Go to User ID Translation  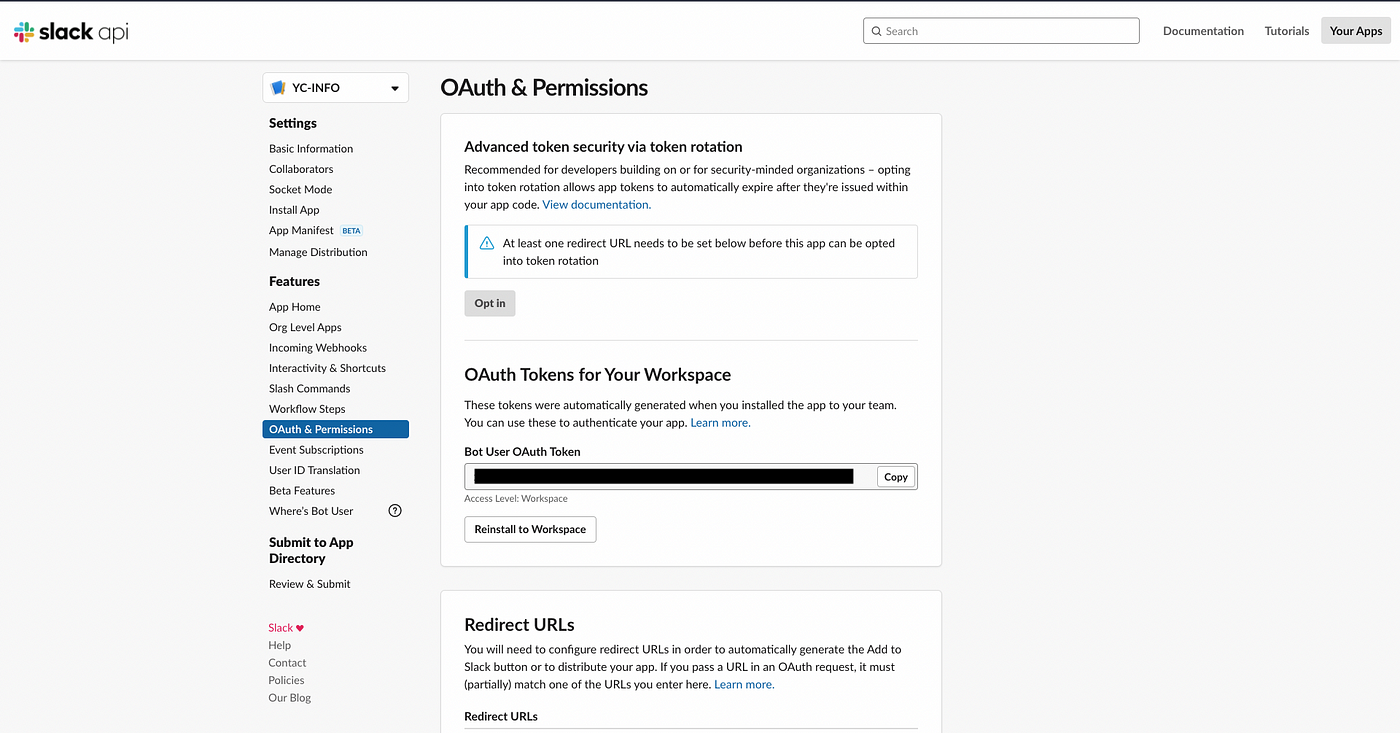[x=314, y=470]
